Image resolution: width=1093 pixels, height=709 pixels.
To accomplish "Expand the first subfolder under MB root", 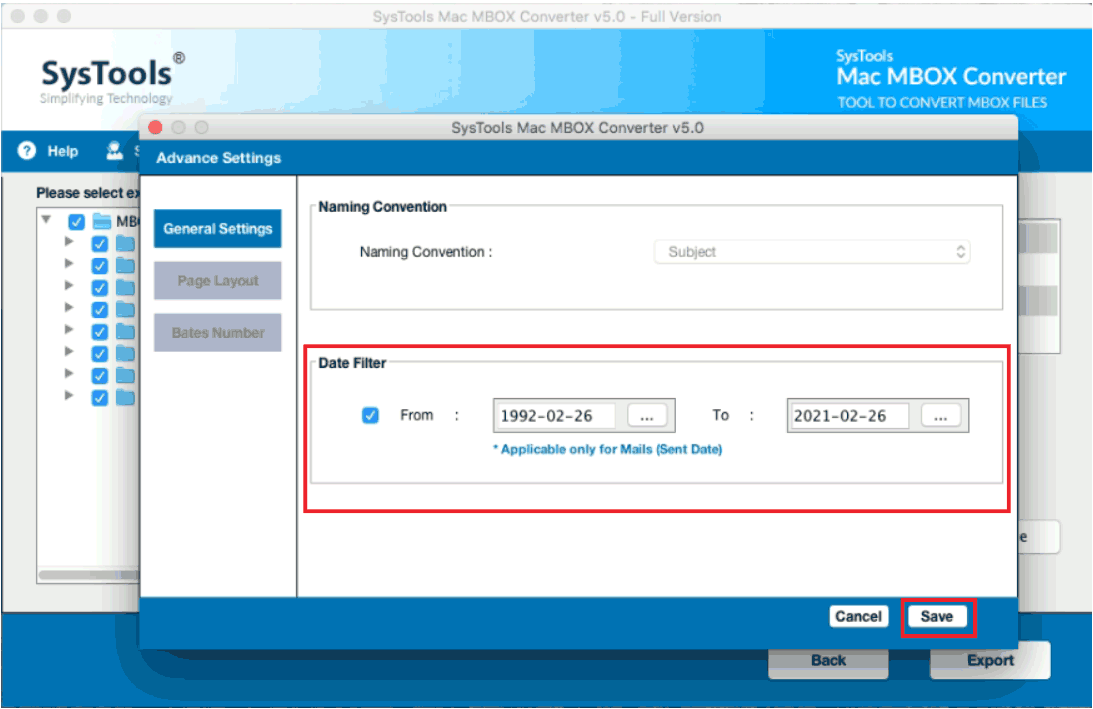I will (x=68, y=242).
